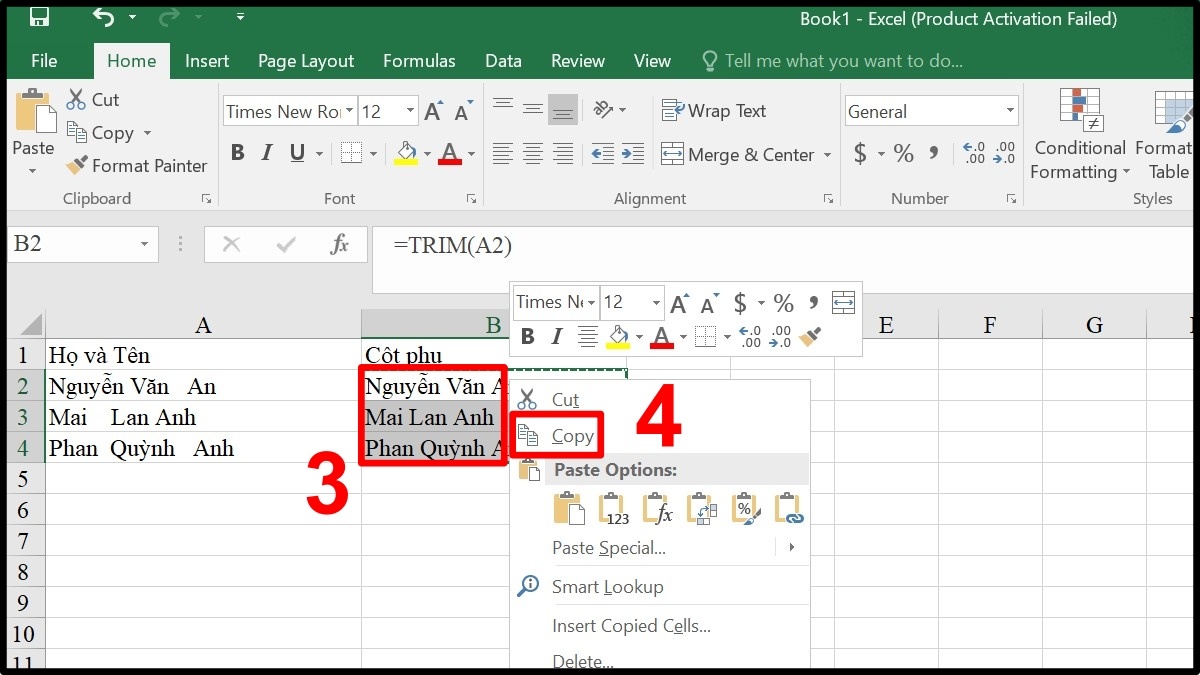Click the Paste Formulas (fx) option icon
Screen dimensions: 1200x675
click(x=657, y=509)
